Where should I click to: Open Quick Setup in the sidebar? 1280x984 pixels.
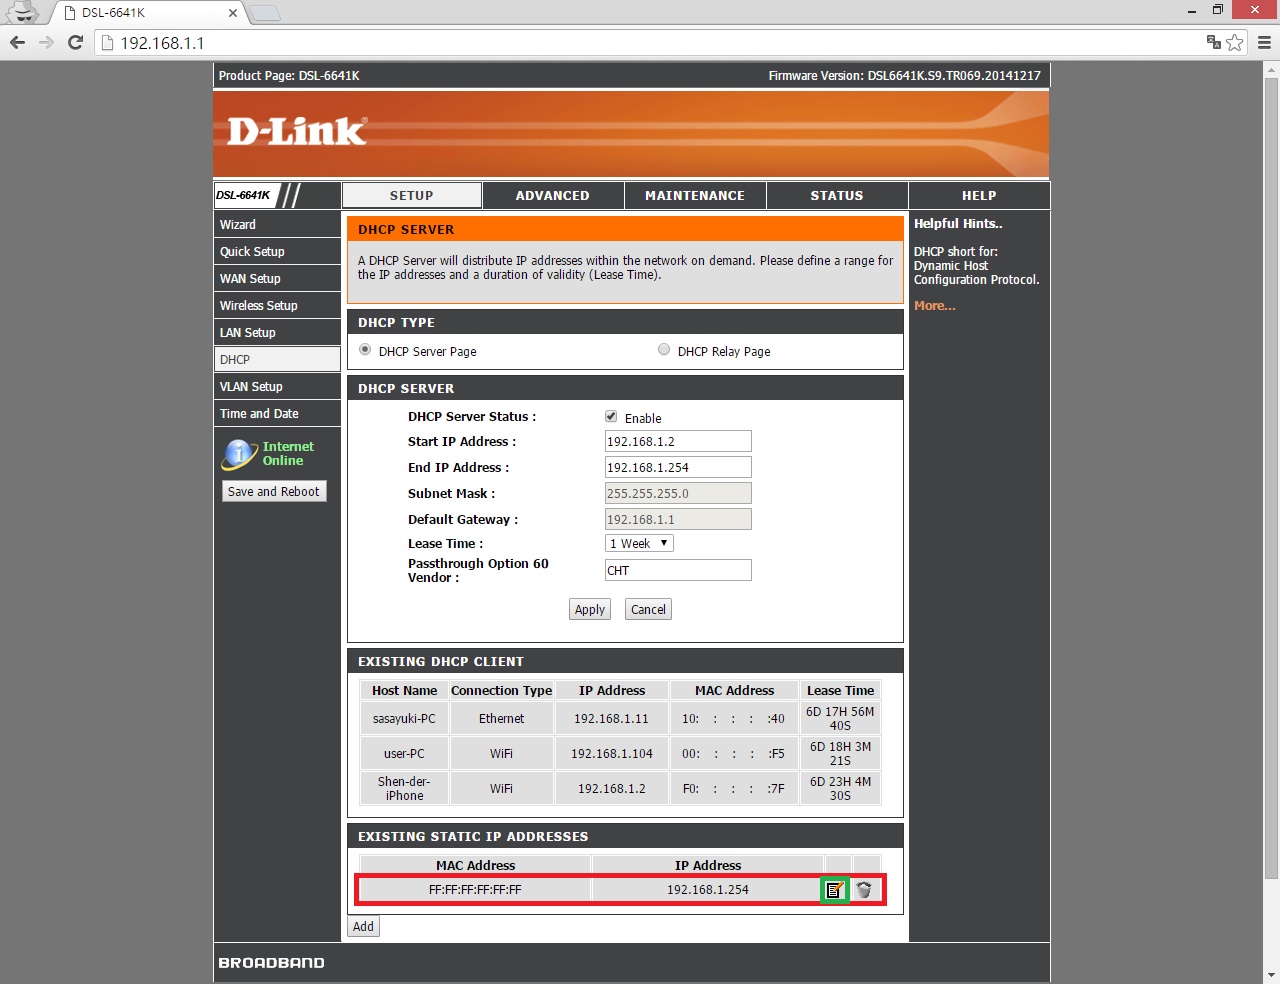pos(277,251)
